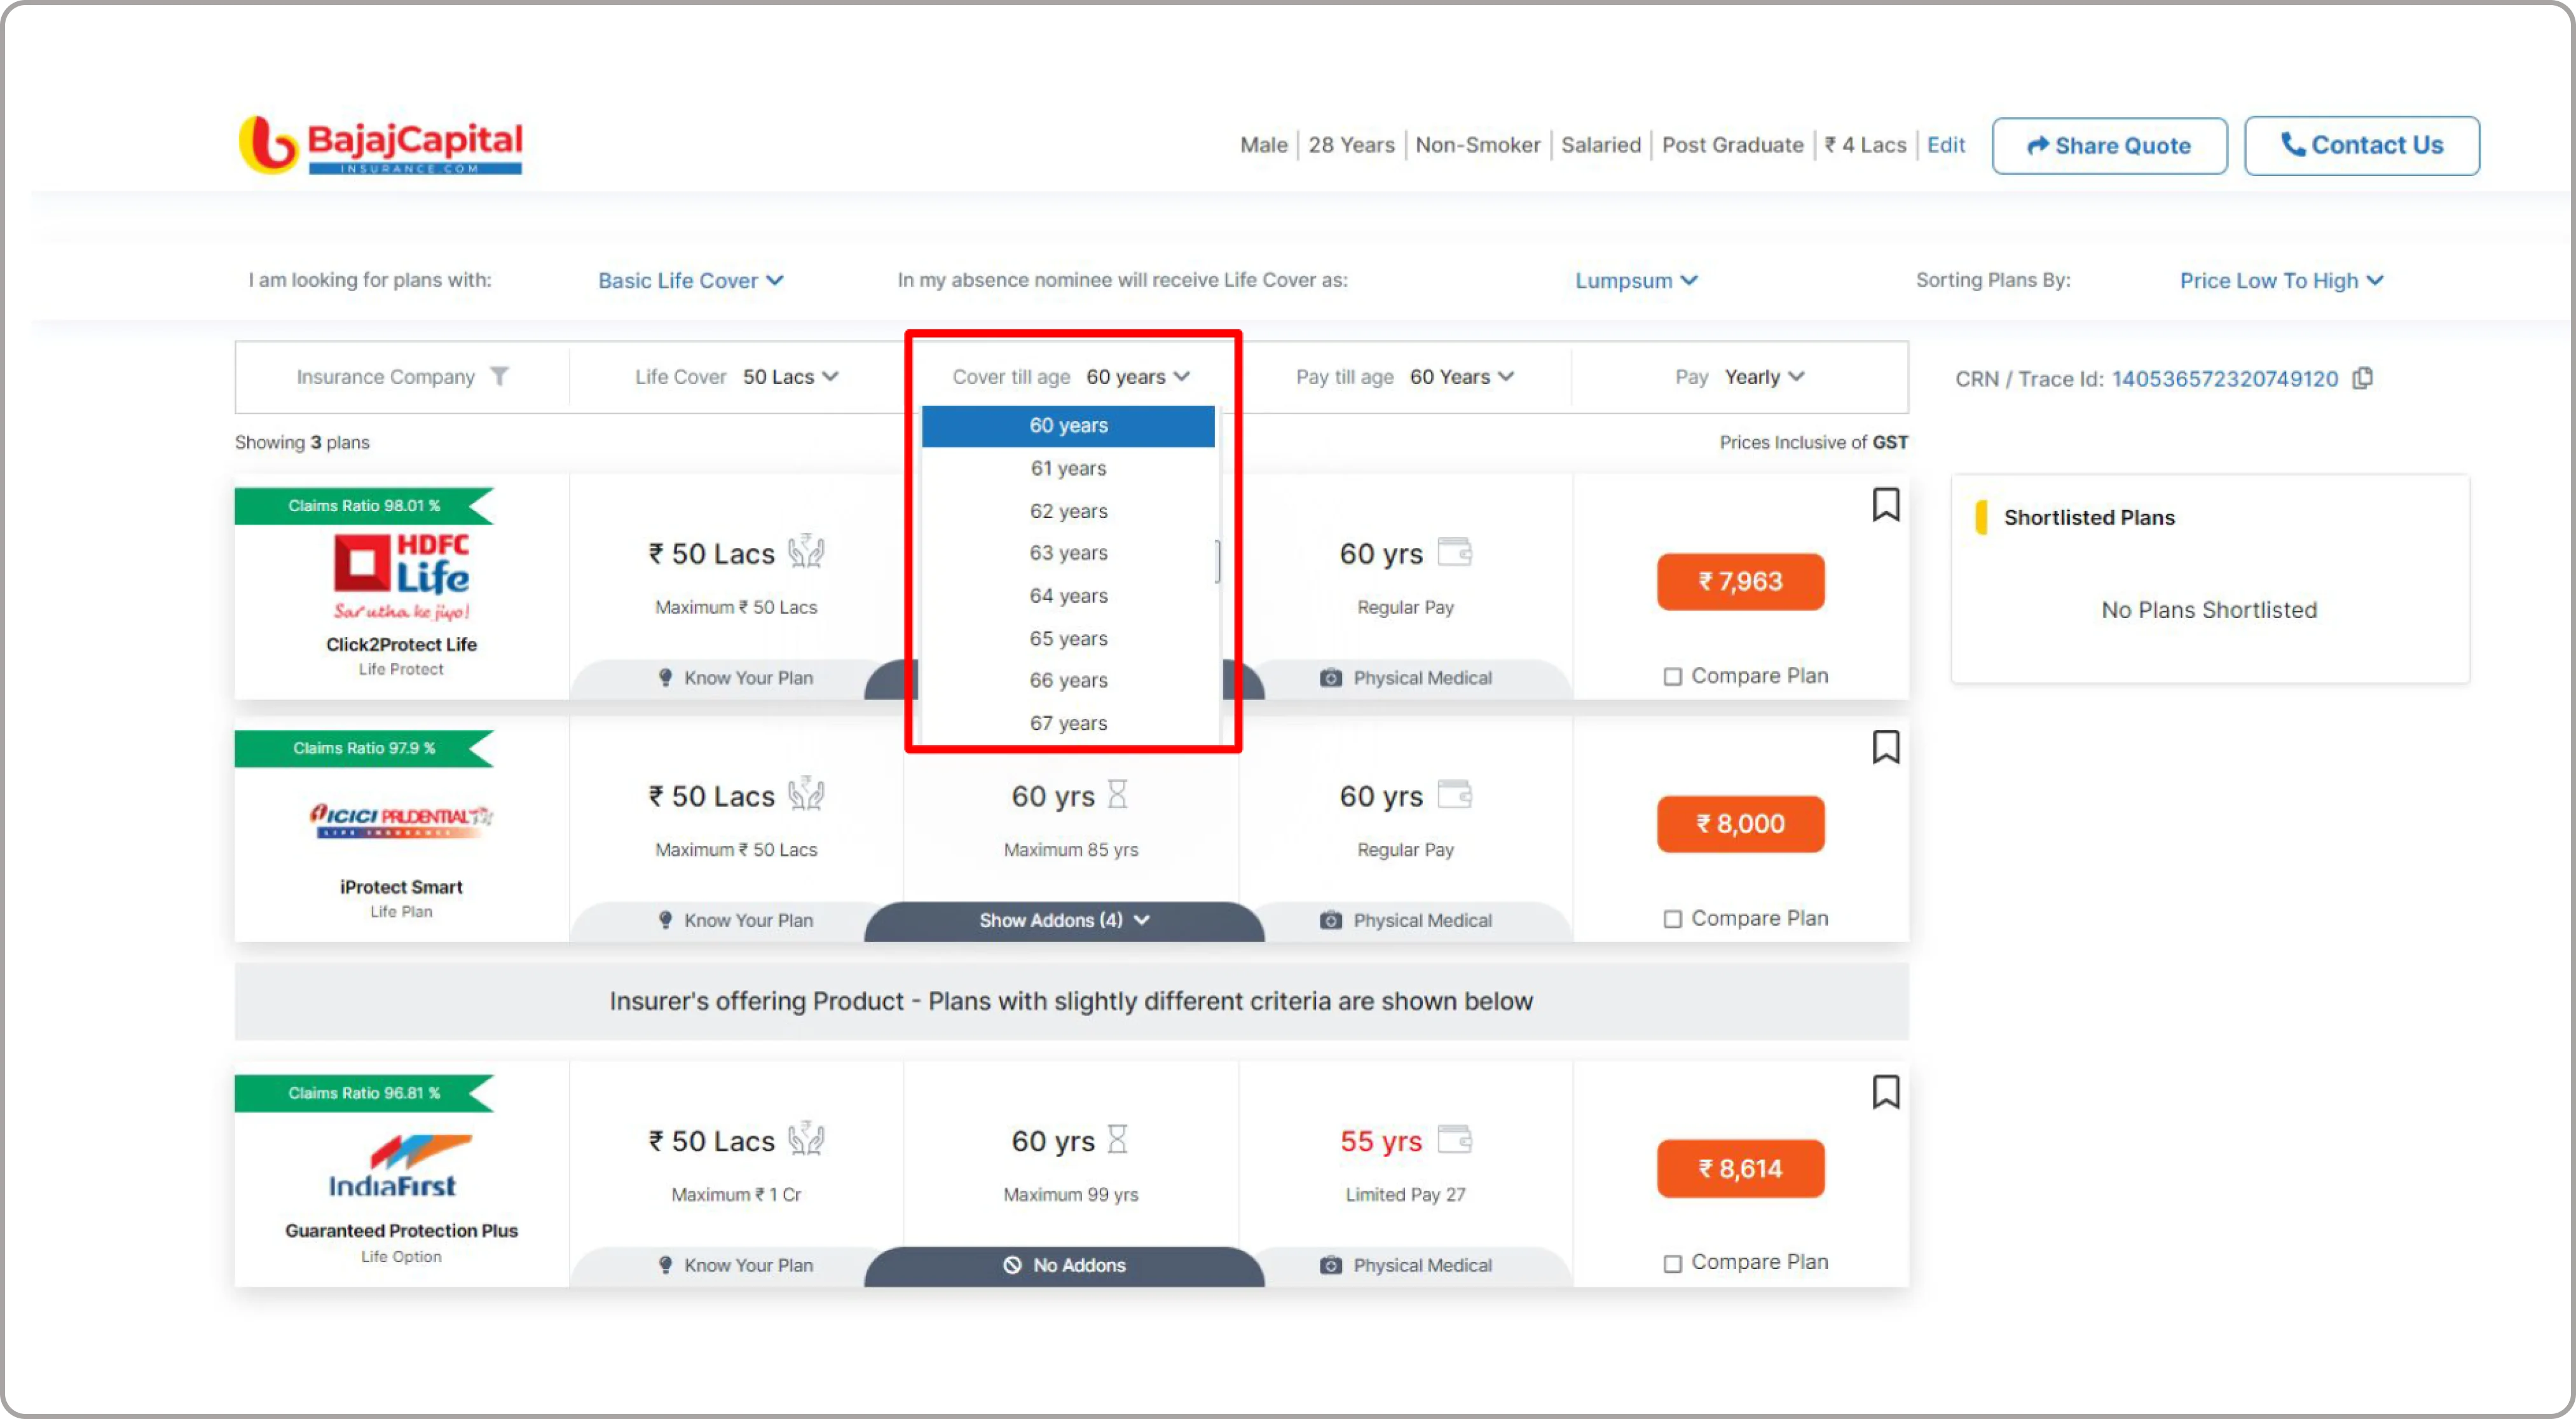Click wallet icon beside IndiaFirst 55 yrs pay
This screenshot has width=2576, height=1419.
coord(1455,1139)
